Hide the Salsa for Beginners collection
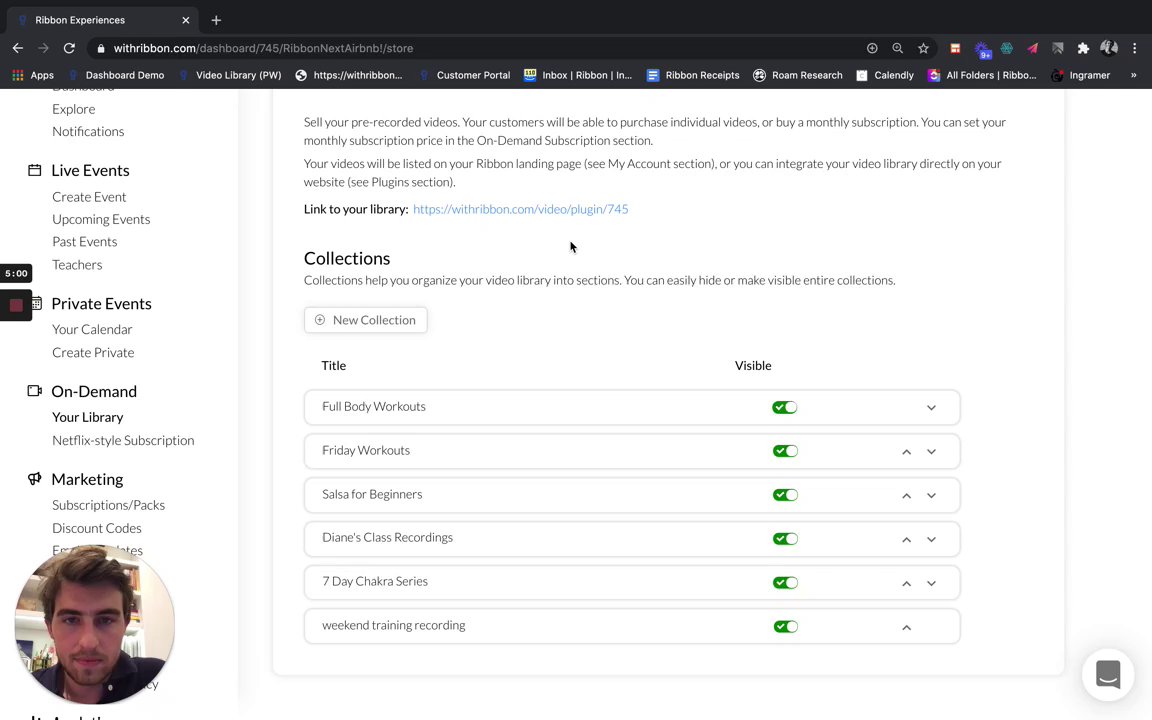This screenshot has height=720, width=1152. pos(785,495)
